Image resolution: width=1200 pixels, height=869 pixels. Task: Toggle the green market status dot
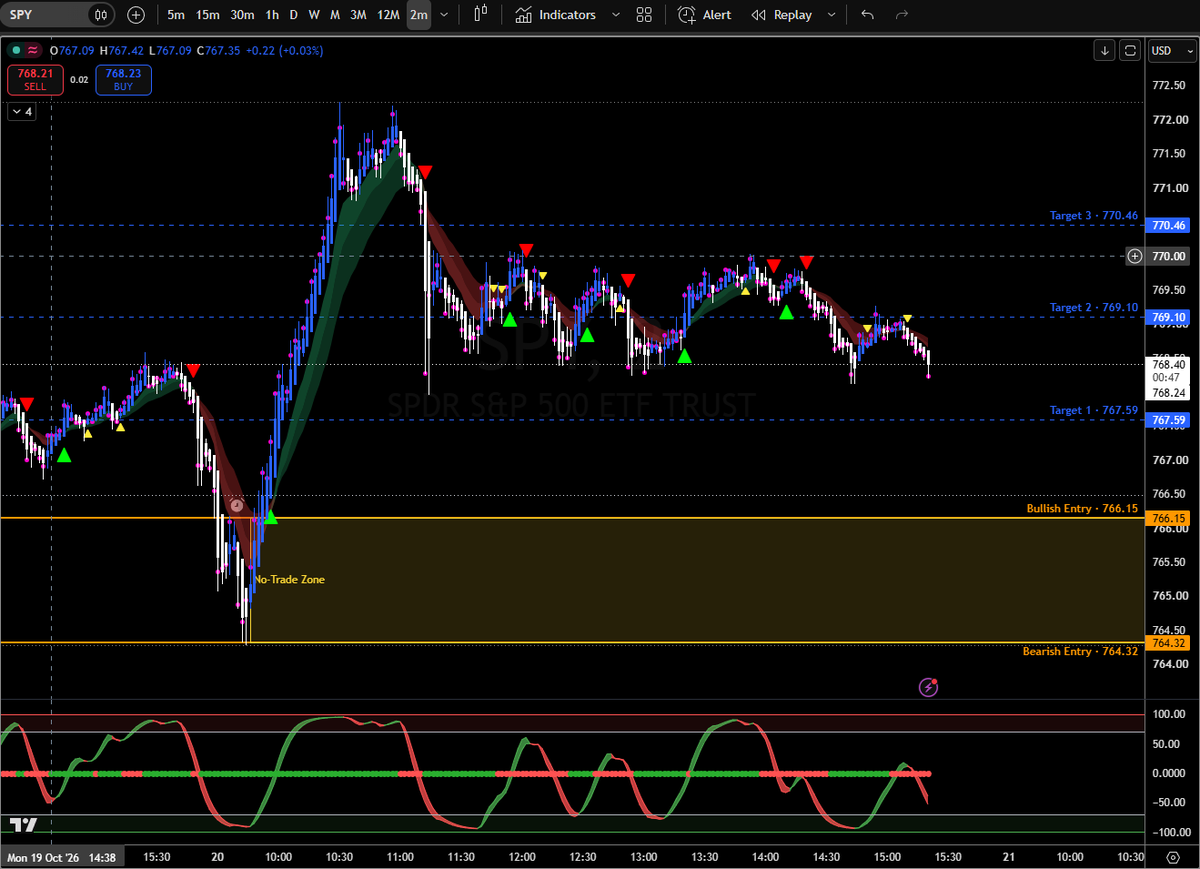tap(14, 49)
